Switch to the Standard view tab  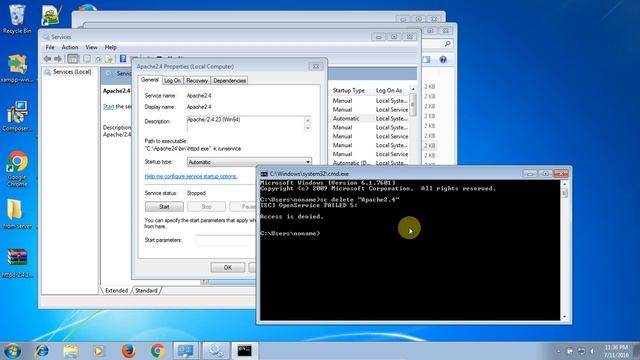click(146, 291)
